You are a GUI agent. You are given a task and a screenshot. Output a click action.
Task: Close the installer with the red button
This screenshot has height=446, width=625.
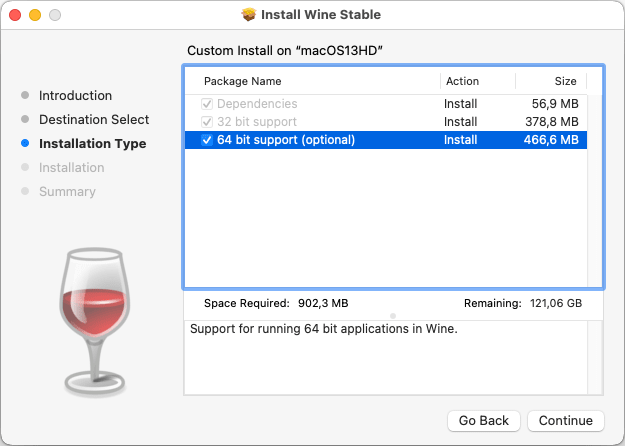point(15,15)
